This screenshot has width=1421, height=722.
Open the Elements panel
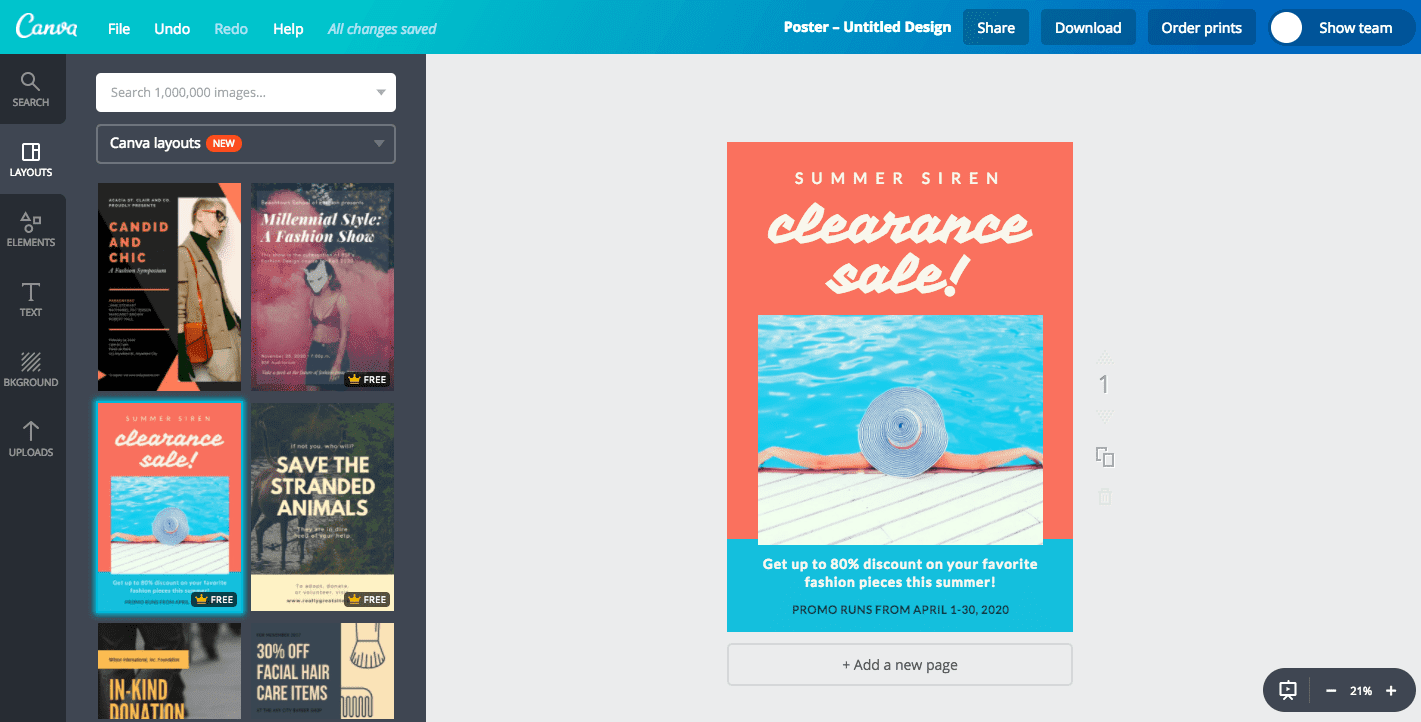click(31, 229)
